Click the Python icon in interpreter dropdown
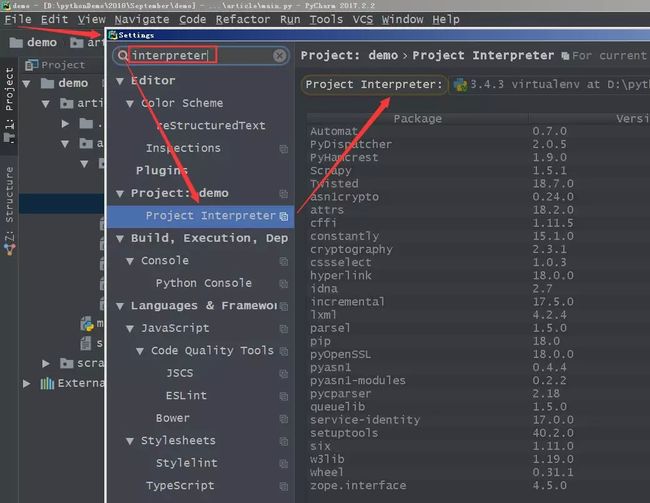Viewport: 650px width, 503px height. [x=460, y=85]
